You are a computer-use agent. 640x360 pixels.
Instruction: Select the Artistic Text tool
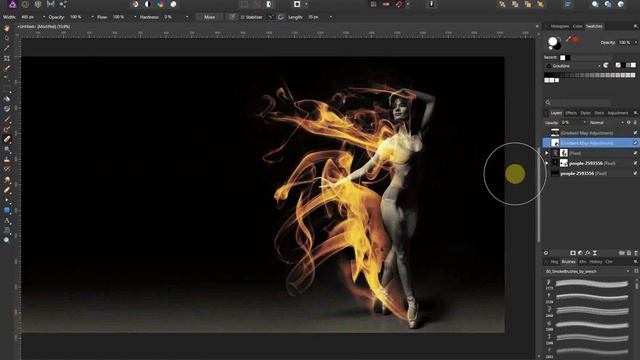[x=7, y=221]
